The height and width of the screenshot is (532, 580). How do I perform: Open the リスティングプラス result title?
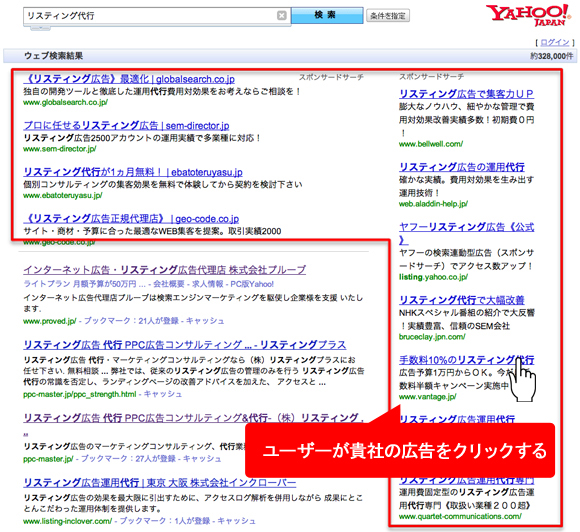[x=185, y=345]
